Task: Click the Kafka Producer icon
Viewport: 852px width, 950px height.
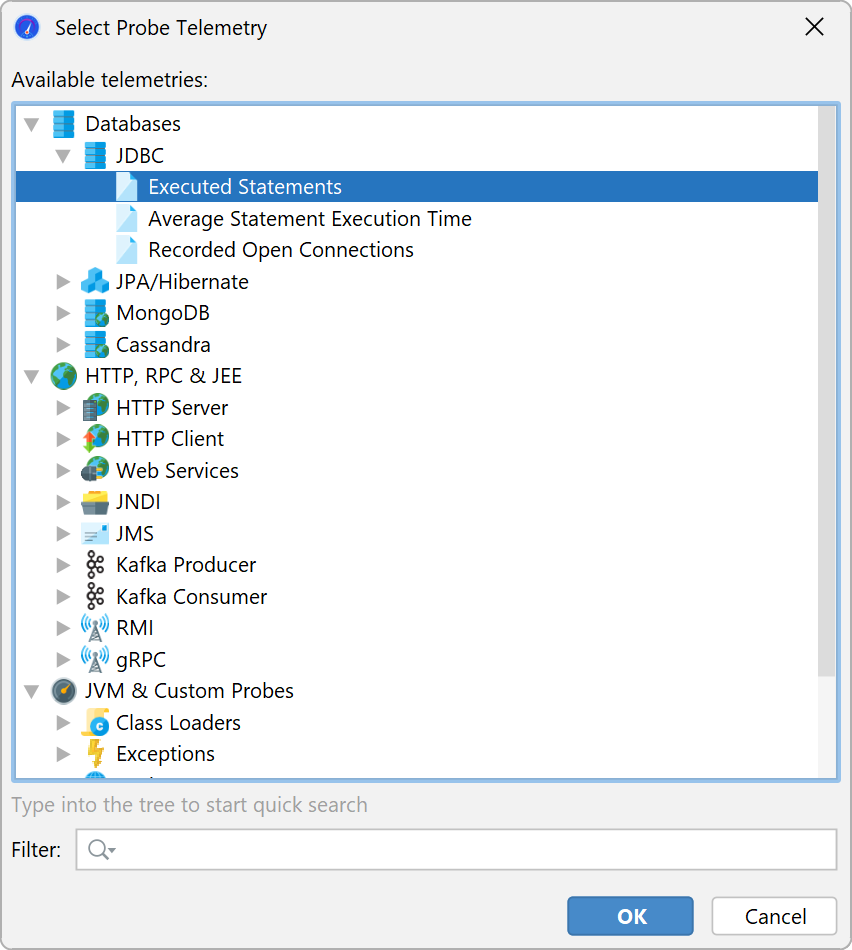Action: (x=95, y=565)
